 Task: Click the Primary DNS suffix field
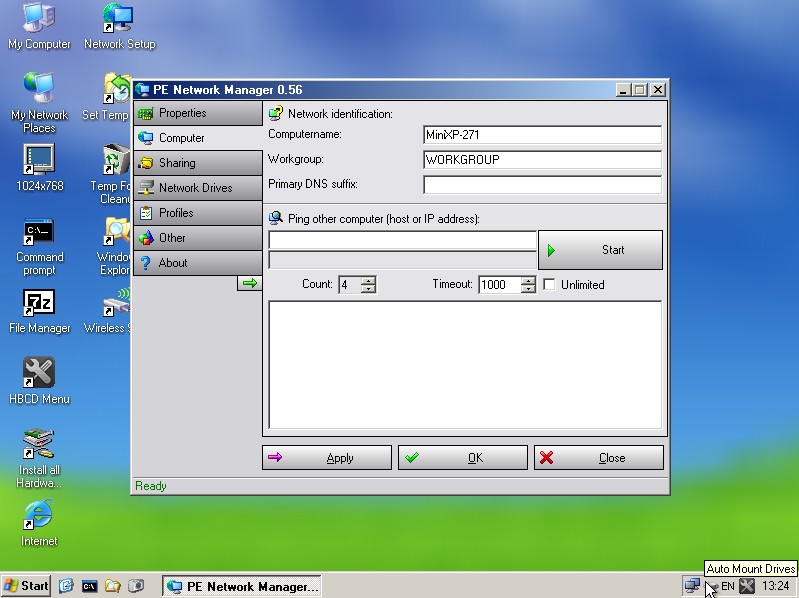542,184
